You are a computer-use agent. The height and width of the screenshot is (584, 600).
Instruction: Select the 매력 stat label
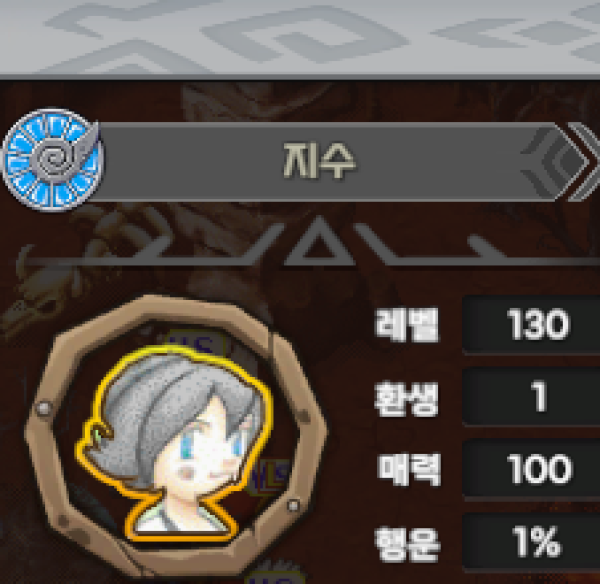(408, 469)
